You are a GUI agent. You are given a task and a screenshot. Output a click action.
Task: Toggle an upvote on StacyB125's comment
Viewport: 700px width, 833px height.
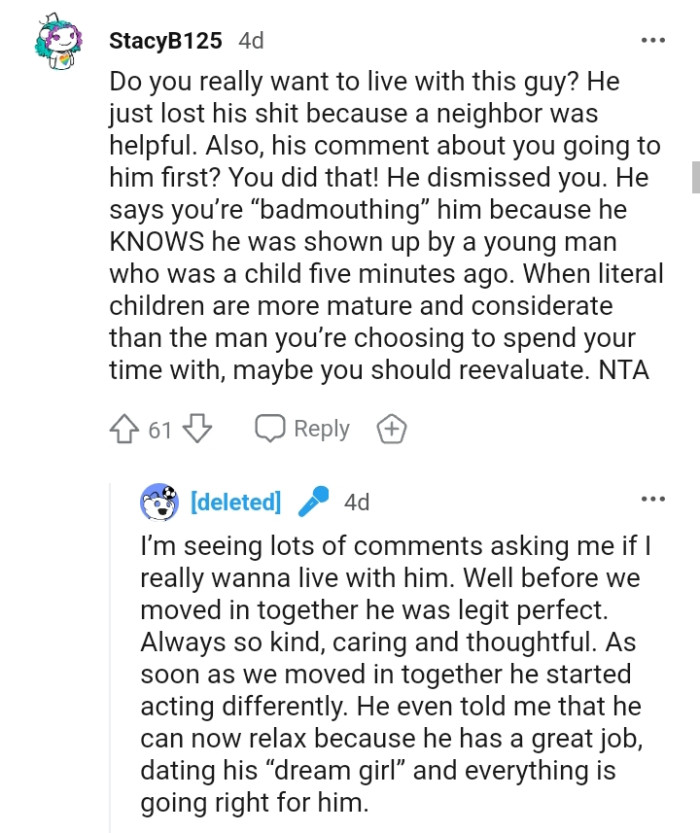coord(124,428)
